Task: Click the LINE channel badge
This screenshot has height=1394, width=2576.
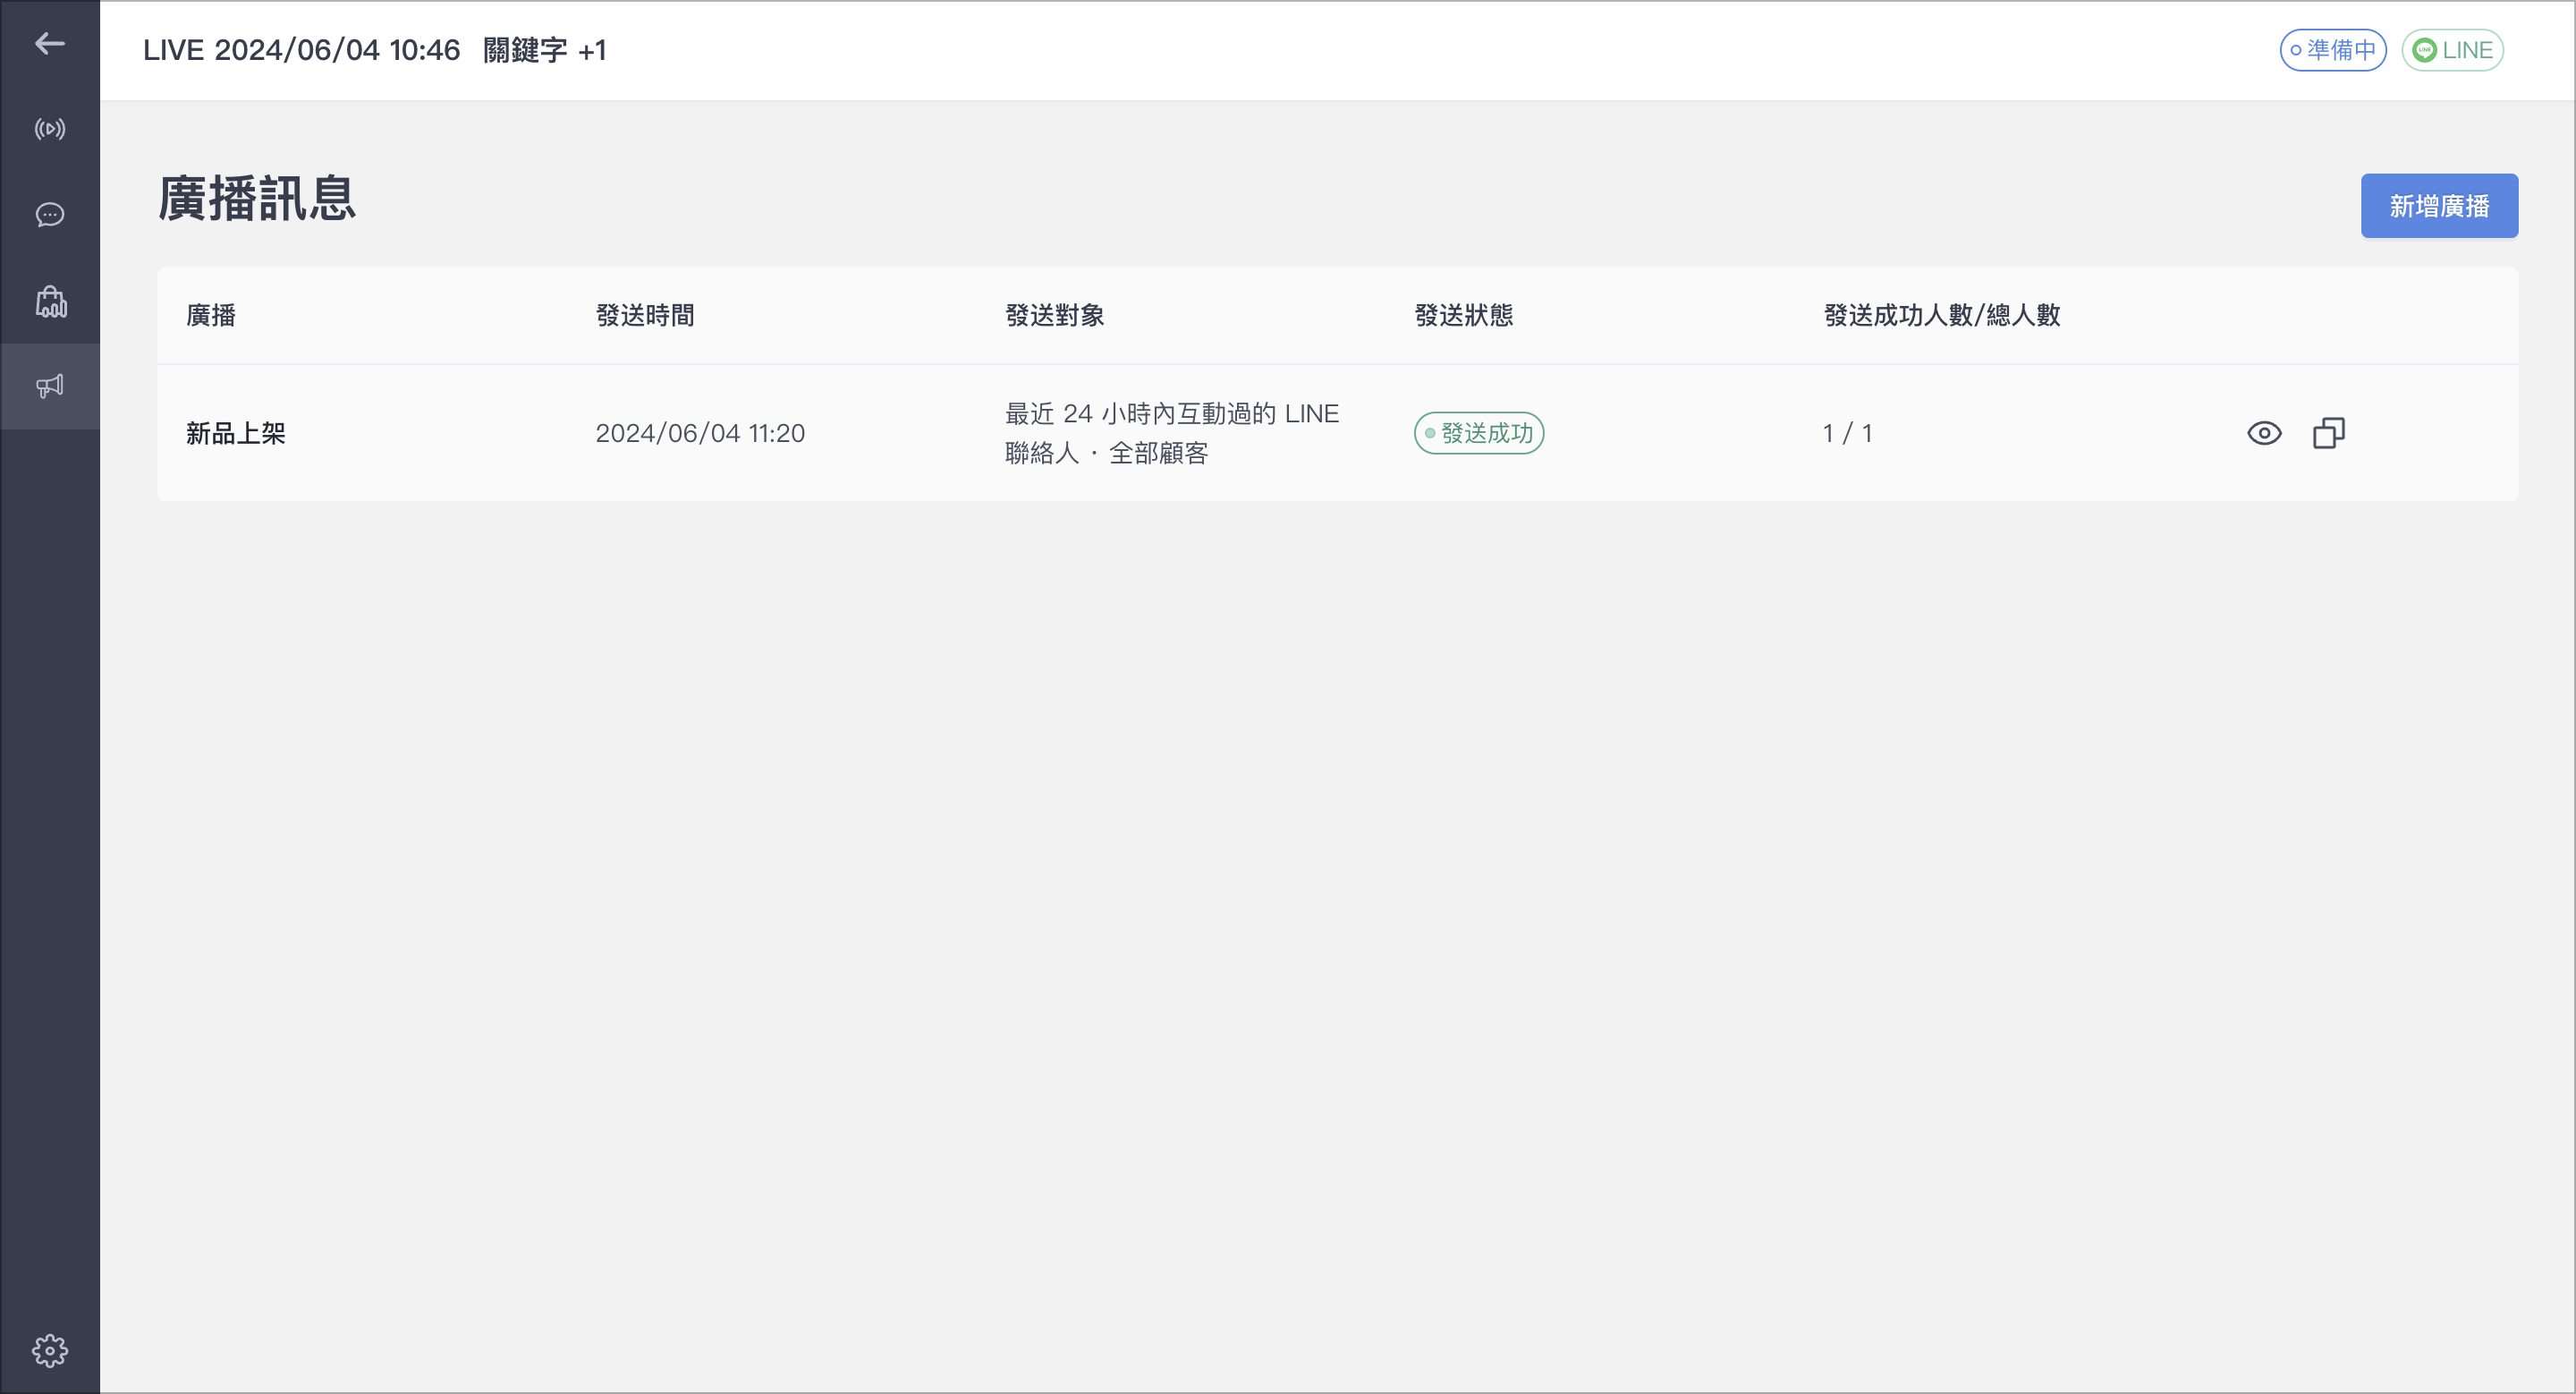Action: pos(2452,50)
